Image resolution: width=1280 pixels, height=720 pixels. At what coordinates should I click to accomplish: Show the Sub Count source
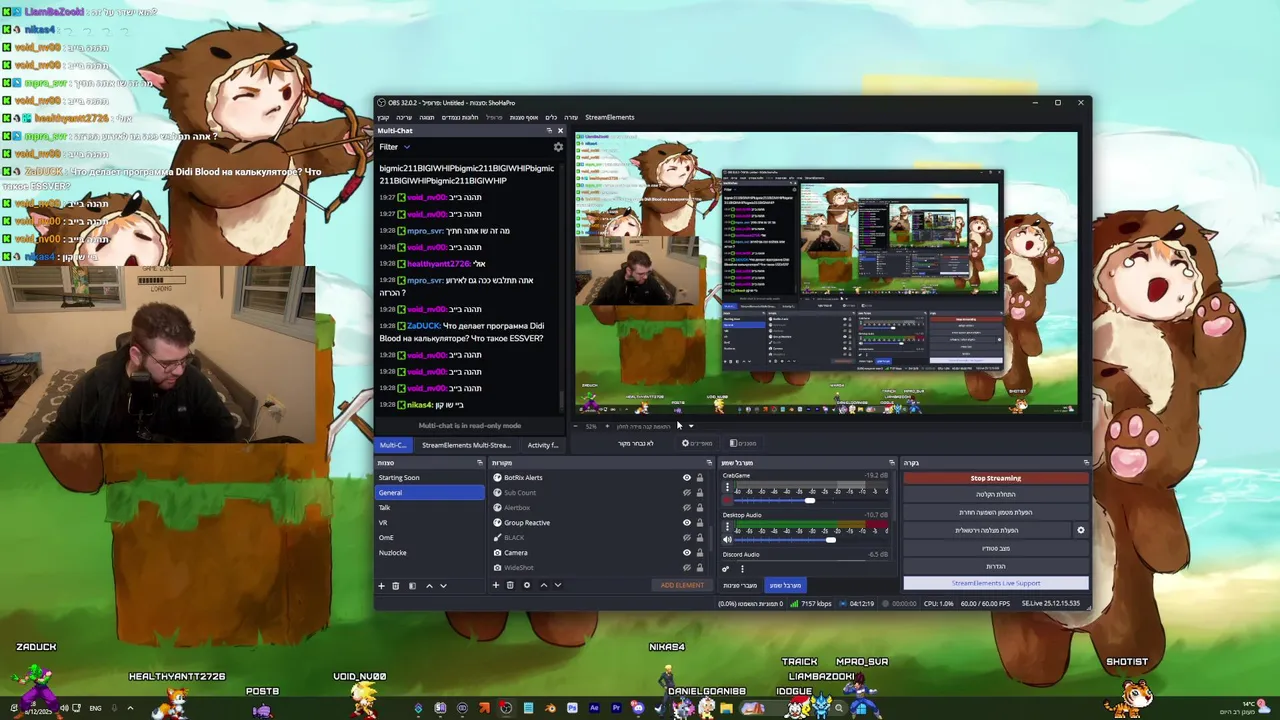pos(687,493)
